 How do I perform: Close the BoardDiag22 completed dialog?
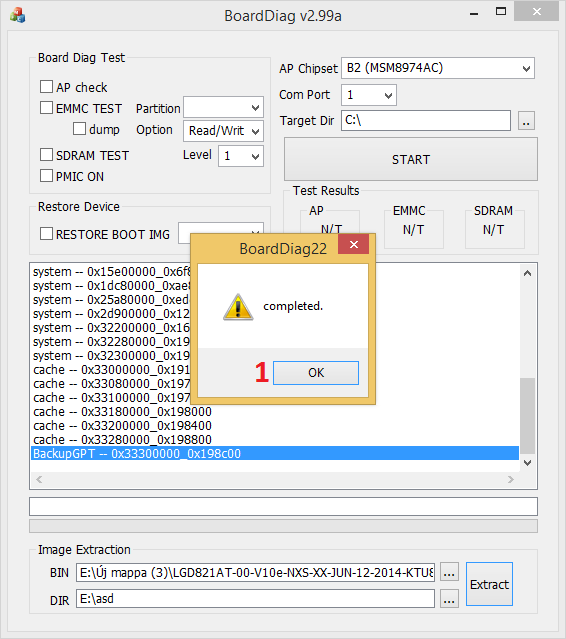pos(353,245)
